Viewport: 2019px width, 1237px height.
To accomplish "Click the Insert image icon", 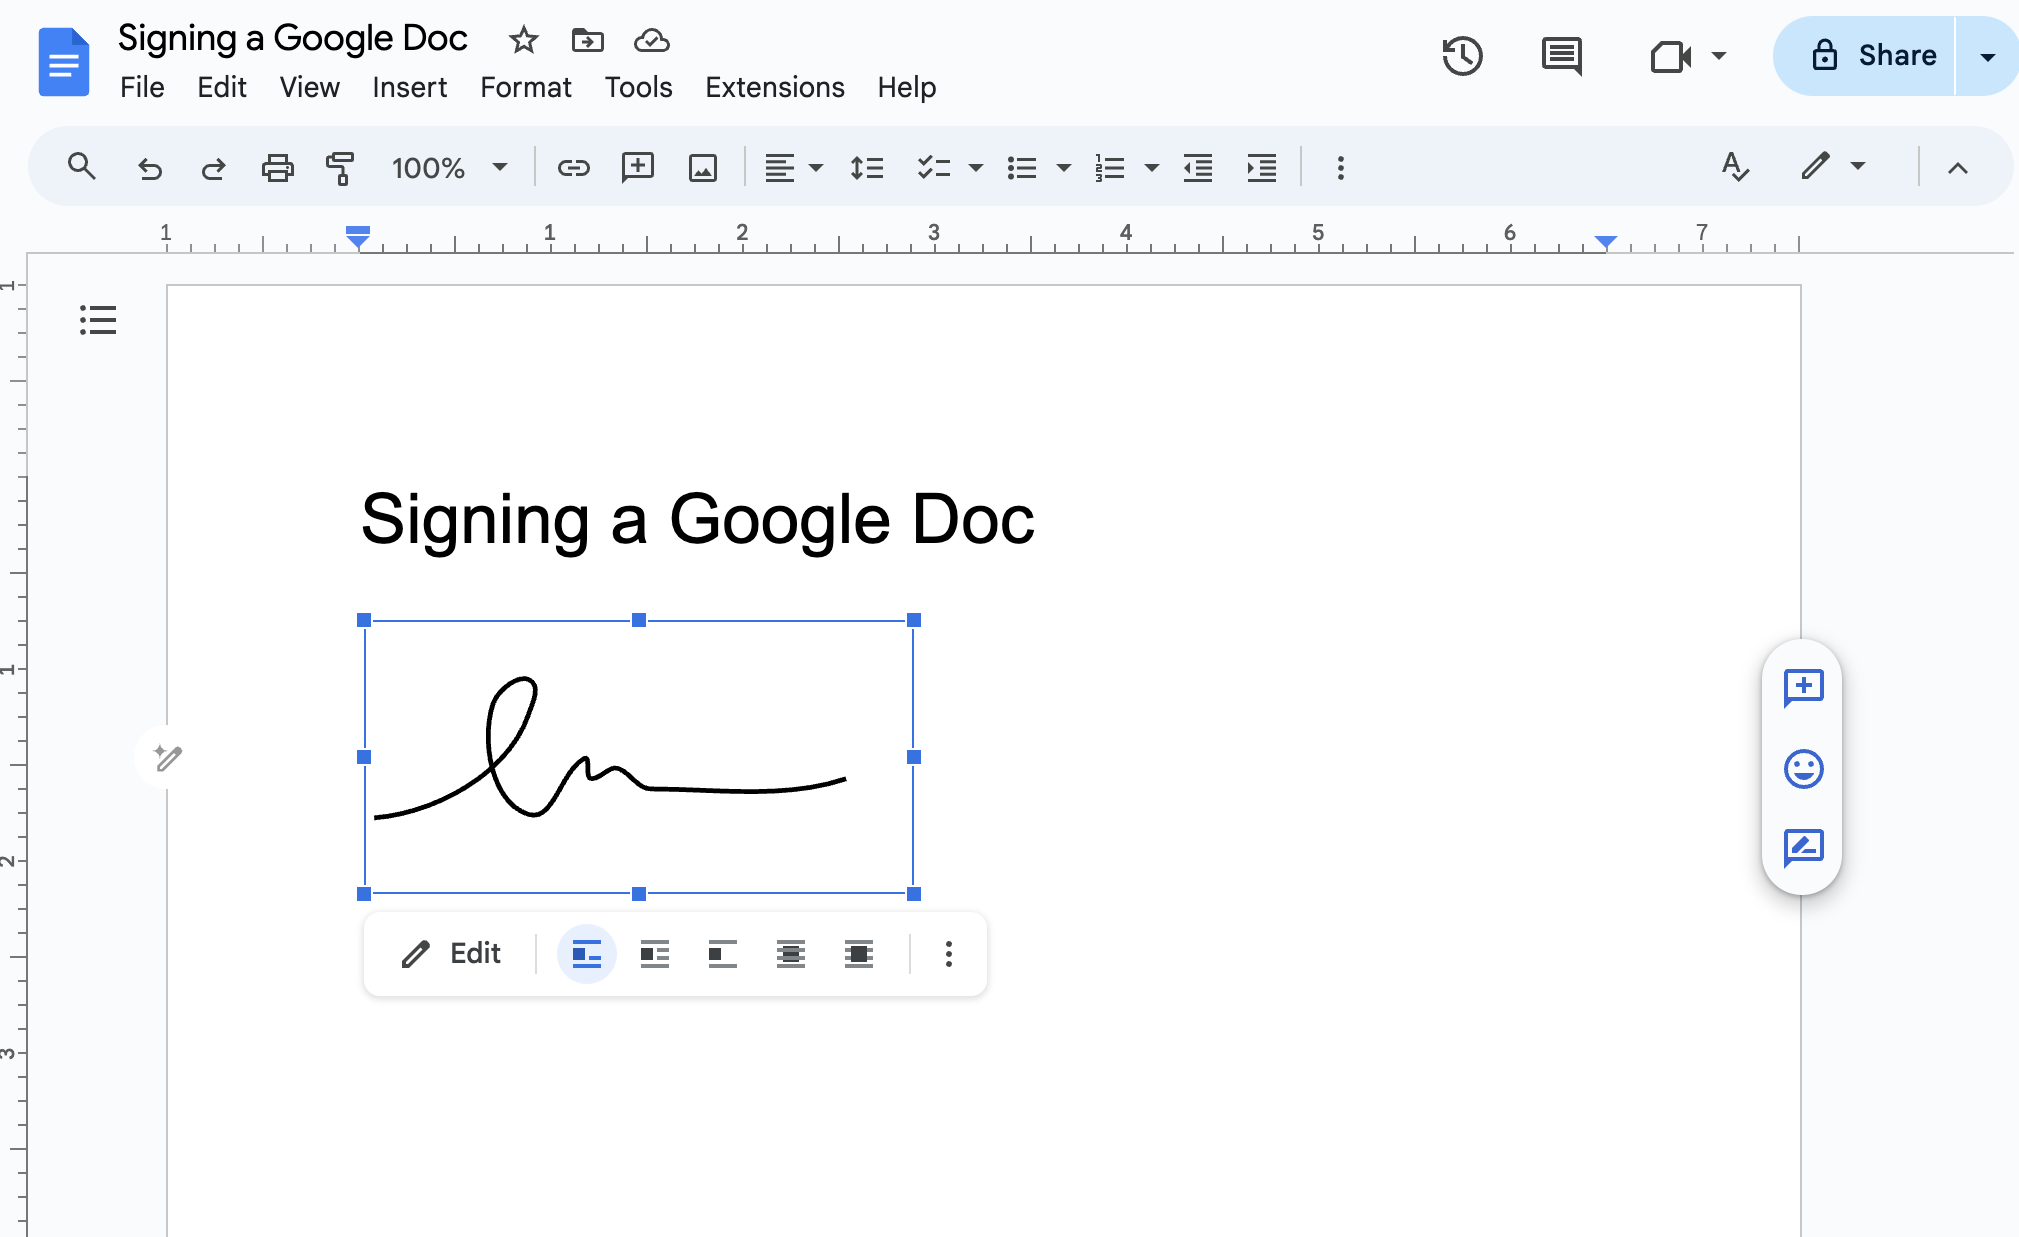I will [x=701, y=164].
